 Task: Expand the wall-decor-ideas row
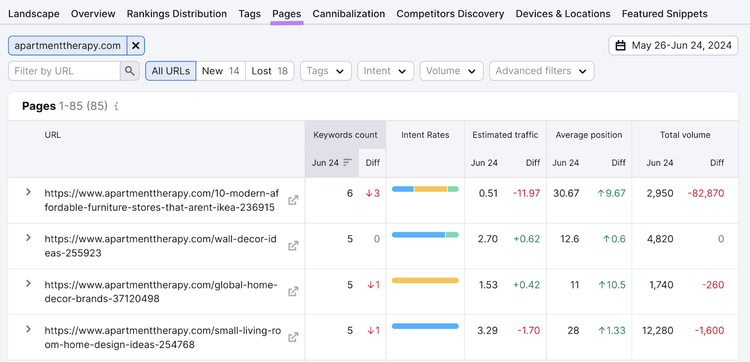click(x=28, y=238)
